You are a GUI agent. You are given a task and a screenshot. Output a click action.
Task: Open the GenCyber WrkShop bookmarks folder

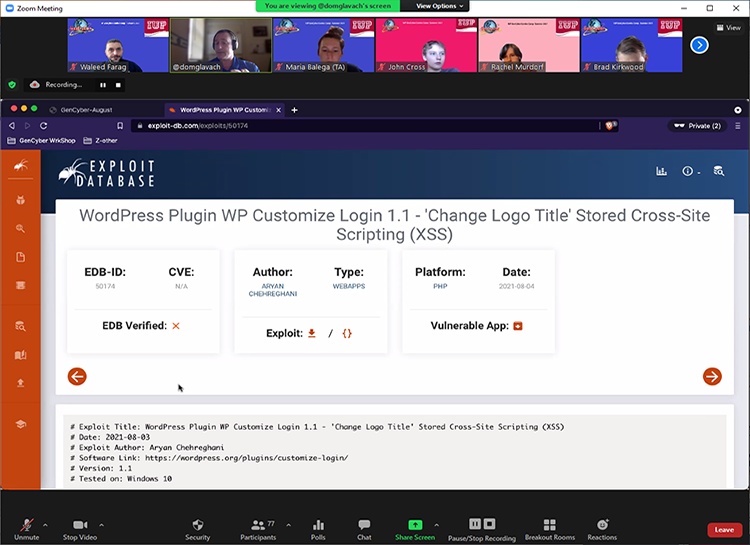pos(41,140)
